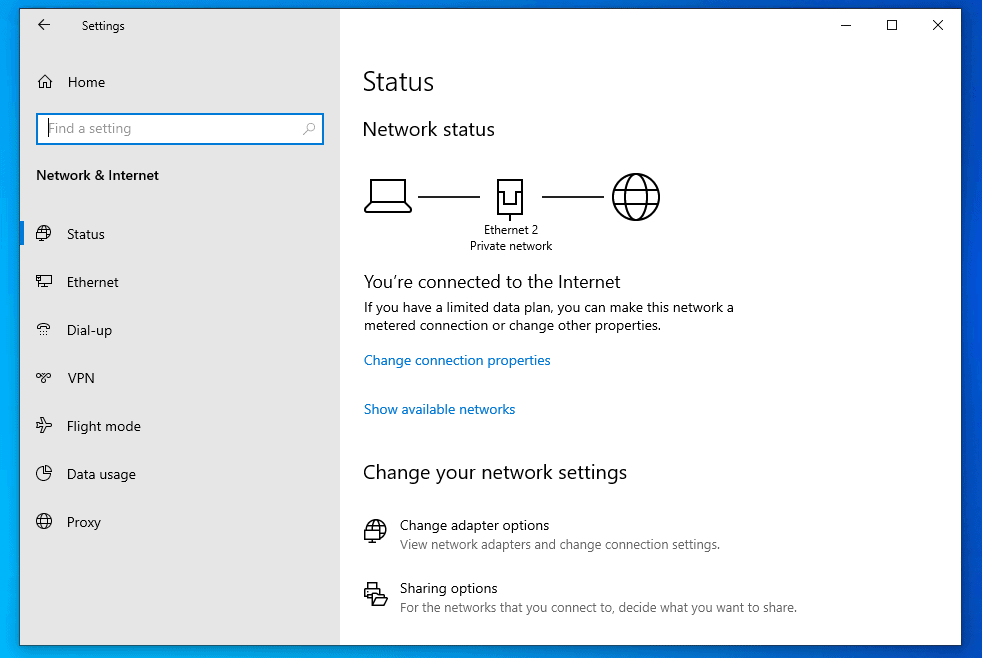Click the search magnifier icon
This screenshot has width=982, height=658.
click(x=309, y=129)
